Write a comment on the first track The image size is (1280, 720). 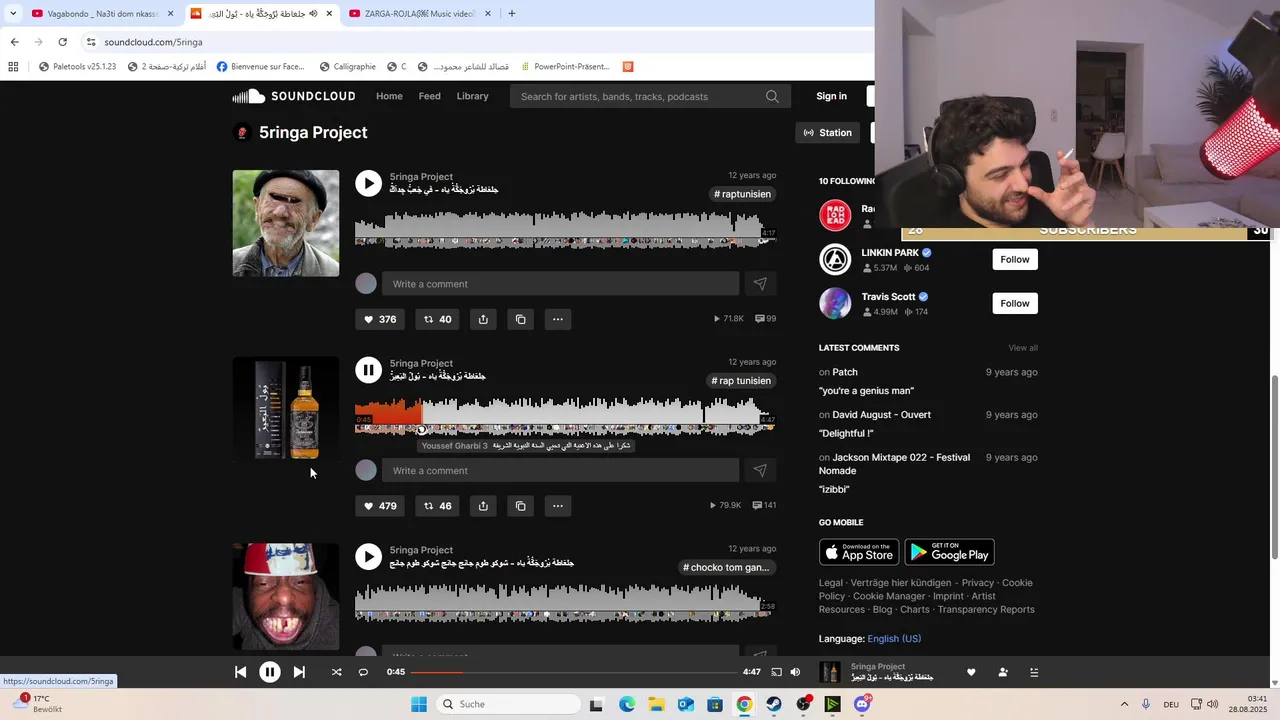click(560, 284)
